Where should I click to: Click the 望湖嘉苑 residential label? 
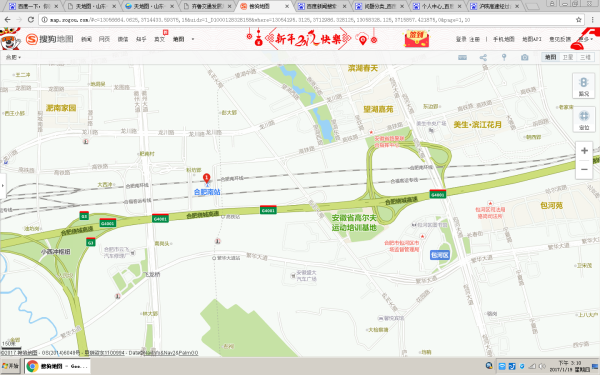coord(378,109)
